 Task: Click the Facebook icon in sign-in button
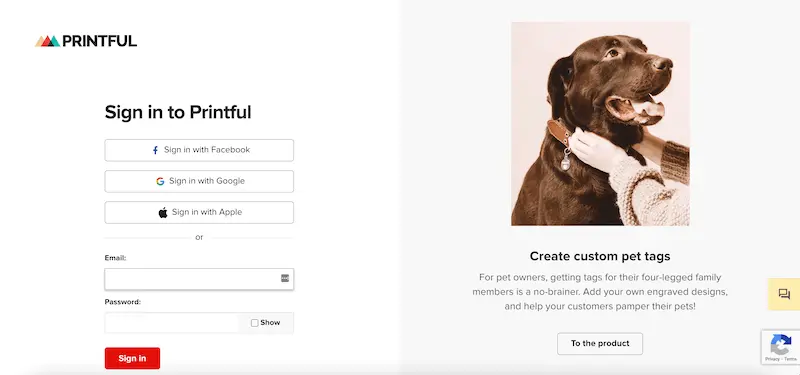[x=156, y=151]
